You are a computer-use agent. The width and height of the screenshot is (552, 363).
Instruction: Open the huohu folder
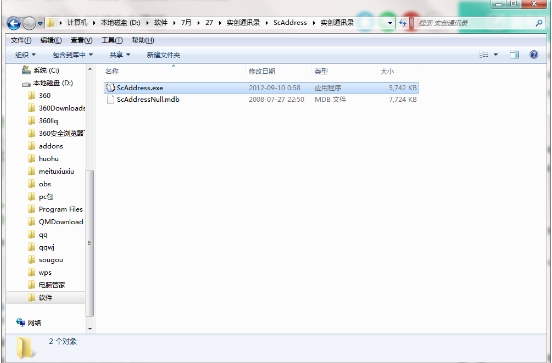click(x=49, y=159)
